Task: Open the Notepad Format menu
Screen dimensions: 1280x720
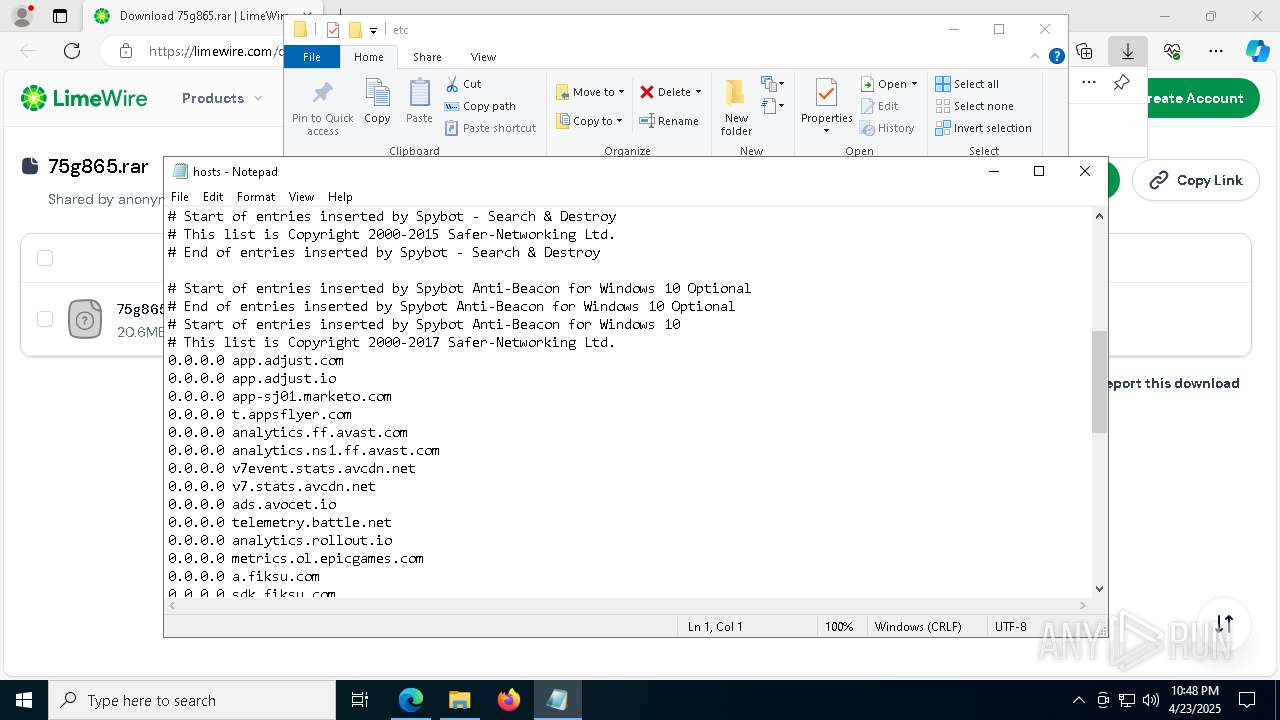Action: [x=256, y=197]
